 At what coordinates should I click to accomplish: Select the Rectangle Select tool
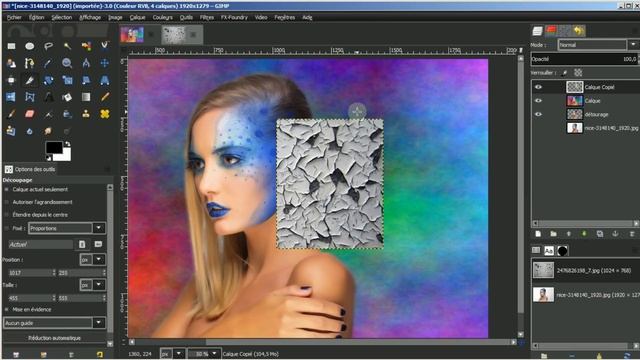coord(11,46)
